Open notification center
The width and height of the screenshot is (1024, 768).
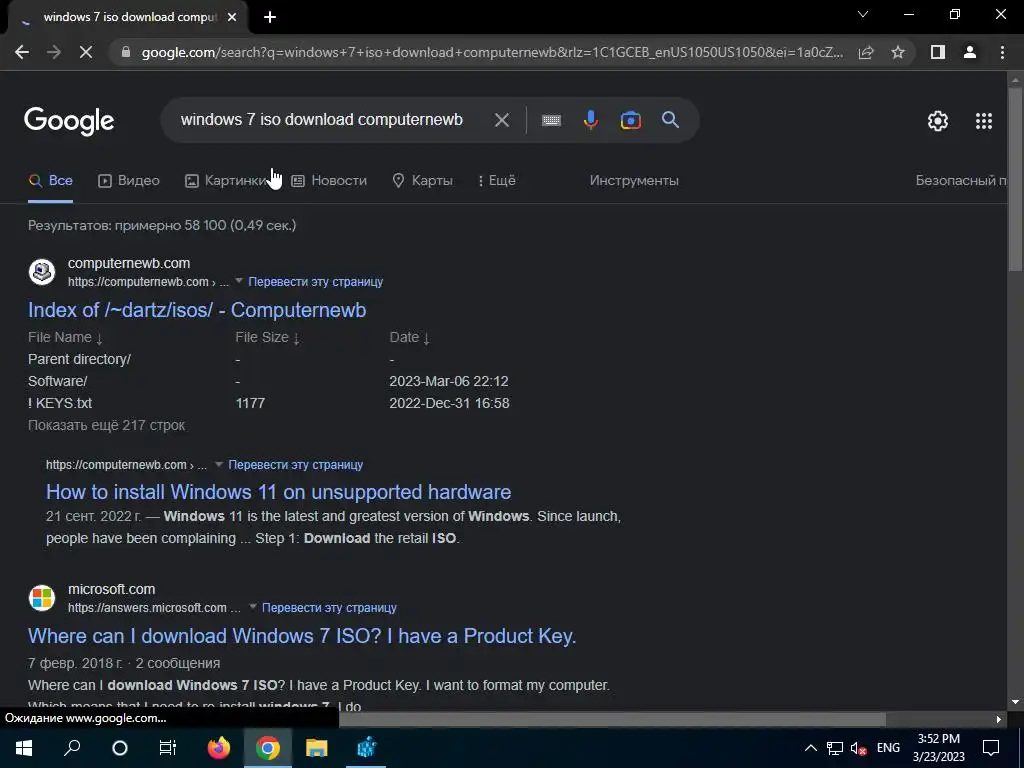(991, 748)
